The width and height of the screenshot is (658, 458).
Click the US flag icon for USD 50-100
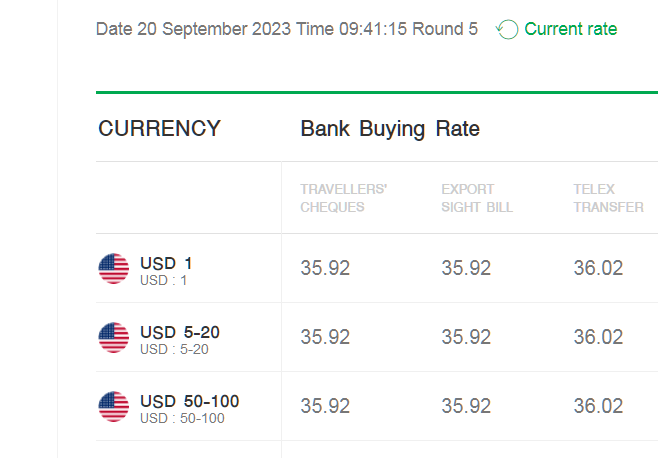click(114, 406)
